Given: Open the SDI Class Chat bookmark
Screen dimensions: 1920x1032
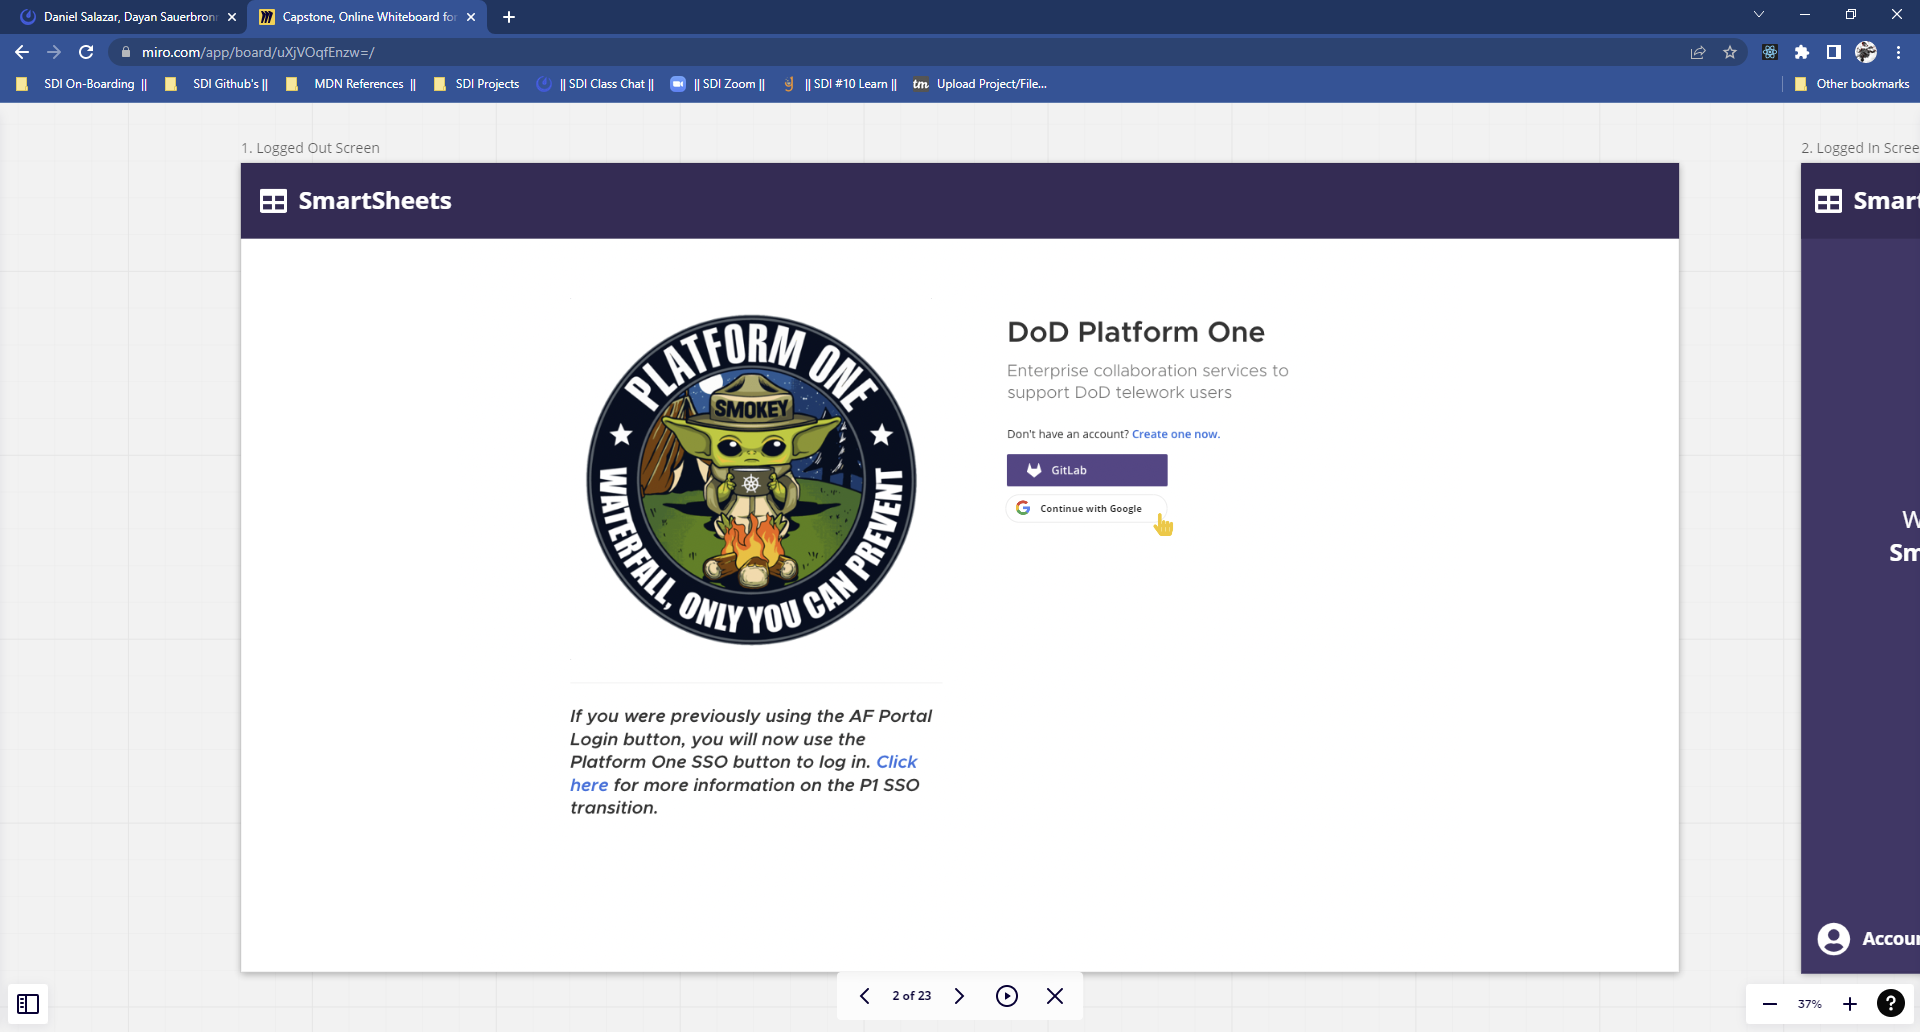Looking at the screenshot, I should 596,84.
